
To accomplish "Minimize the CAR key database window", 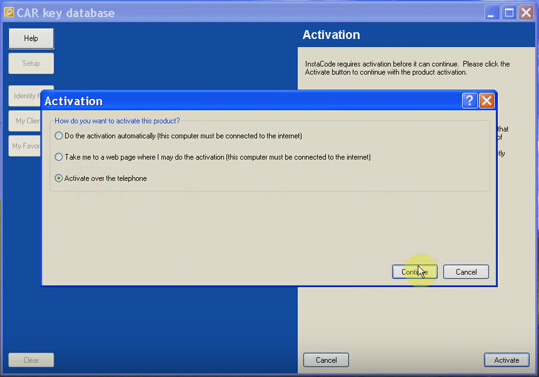I will (492, 13).
